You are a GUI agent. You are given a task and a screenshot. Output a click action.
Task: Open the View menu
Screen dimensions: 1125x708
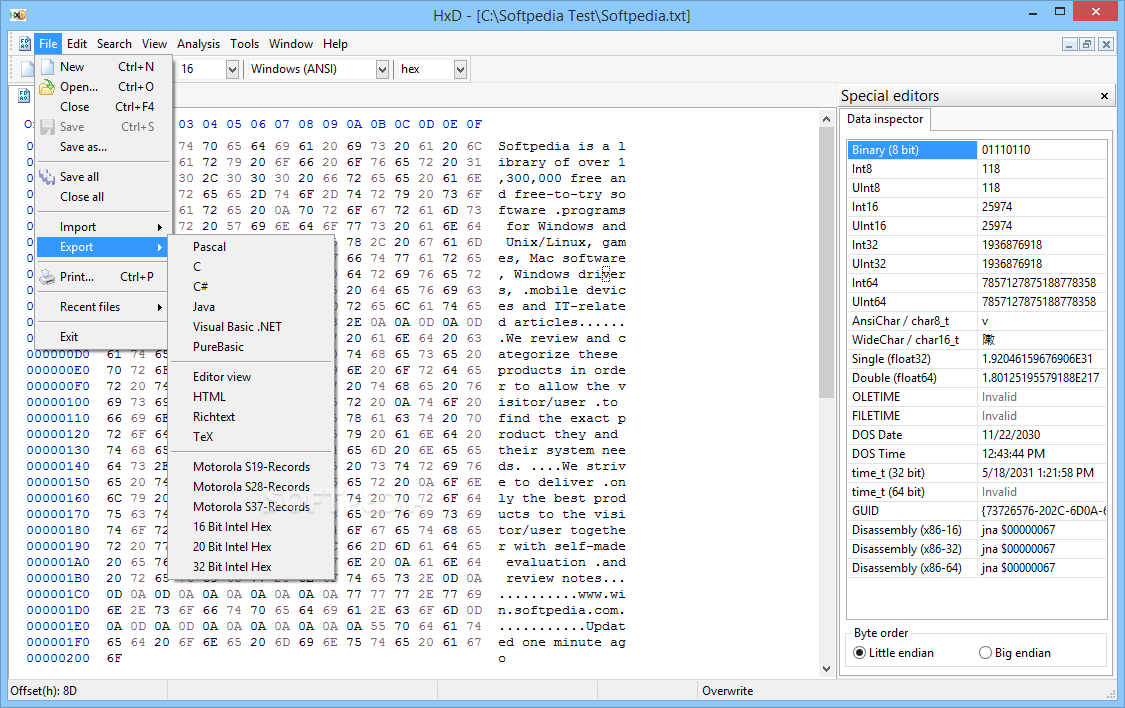154,44
